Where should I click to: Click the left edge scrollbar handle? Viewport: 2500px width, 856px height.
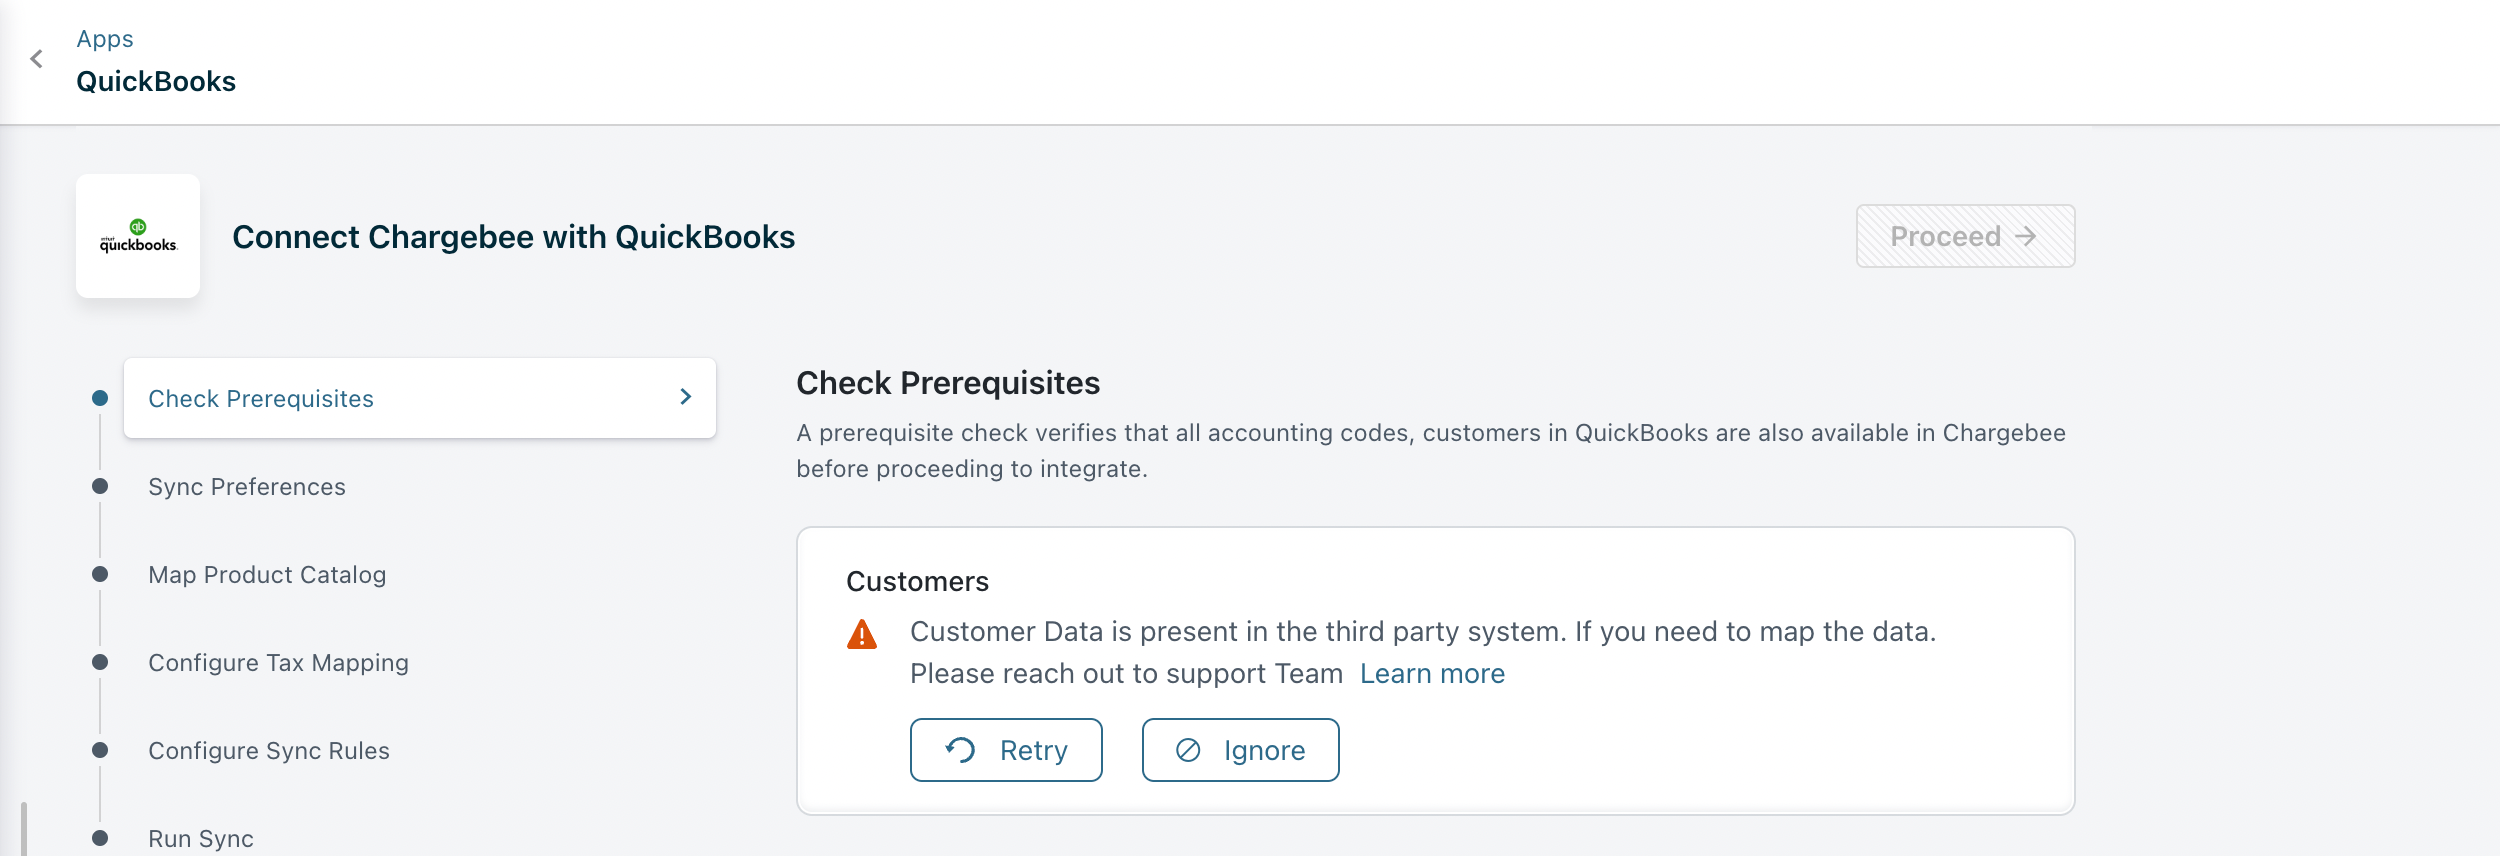point(23,828)
